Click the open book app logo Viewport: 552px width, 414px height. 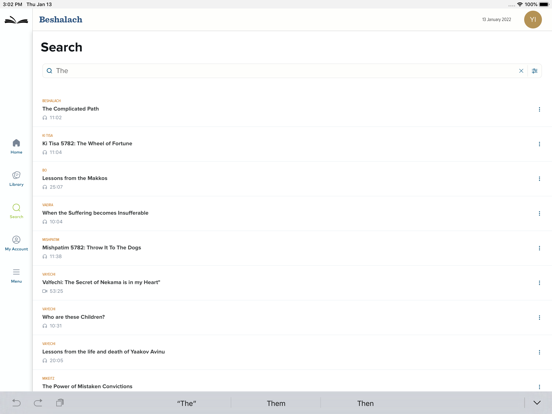coord(16,20)
